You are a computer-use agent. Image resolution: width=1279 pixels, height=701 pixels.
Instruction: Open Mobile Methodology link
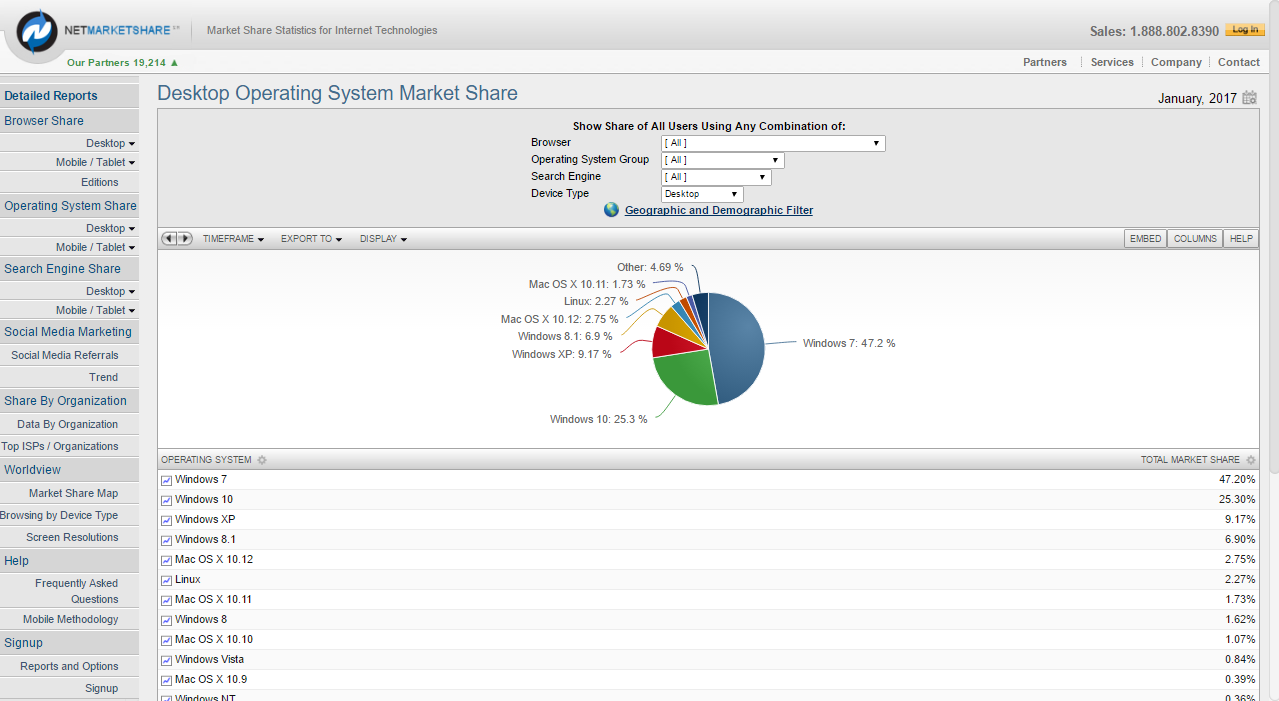click(71, 619)
